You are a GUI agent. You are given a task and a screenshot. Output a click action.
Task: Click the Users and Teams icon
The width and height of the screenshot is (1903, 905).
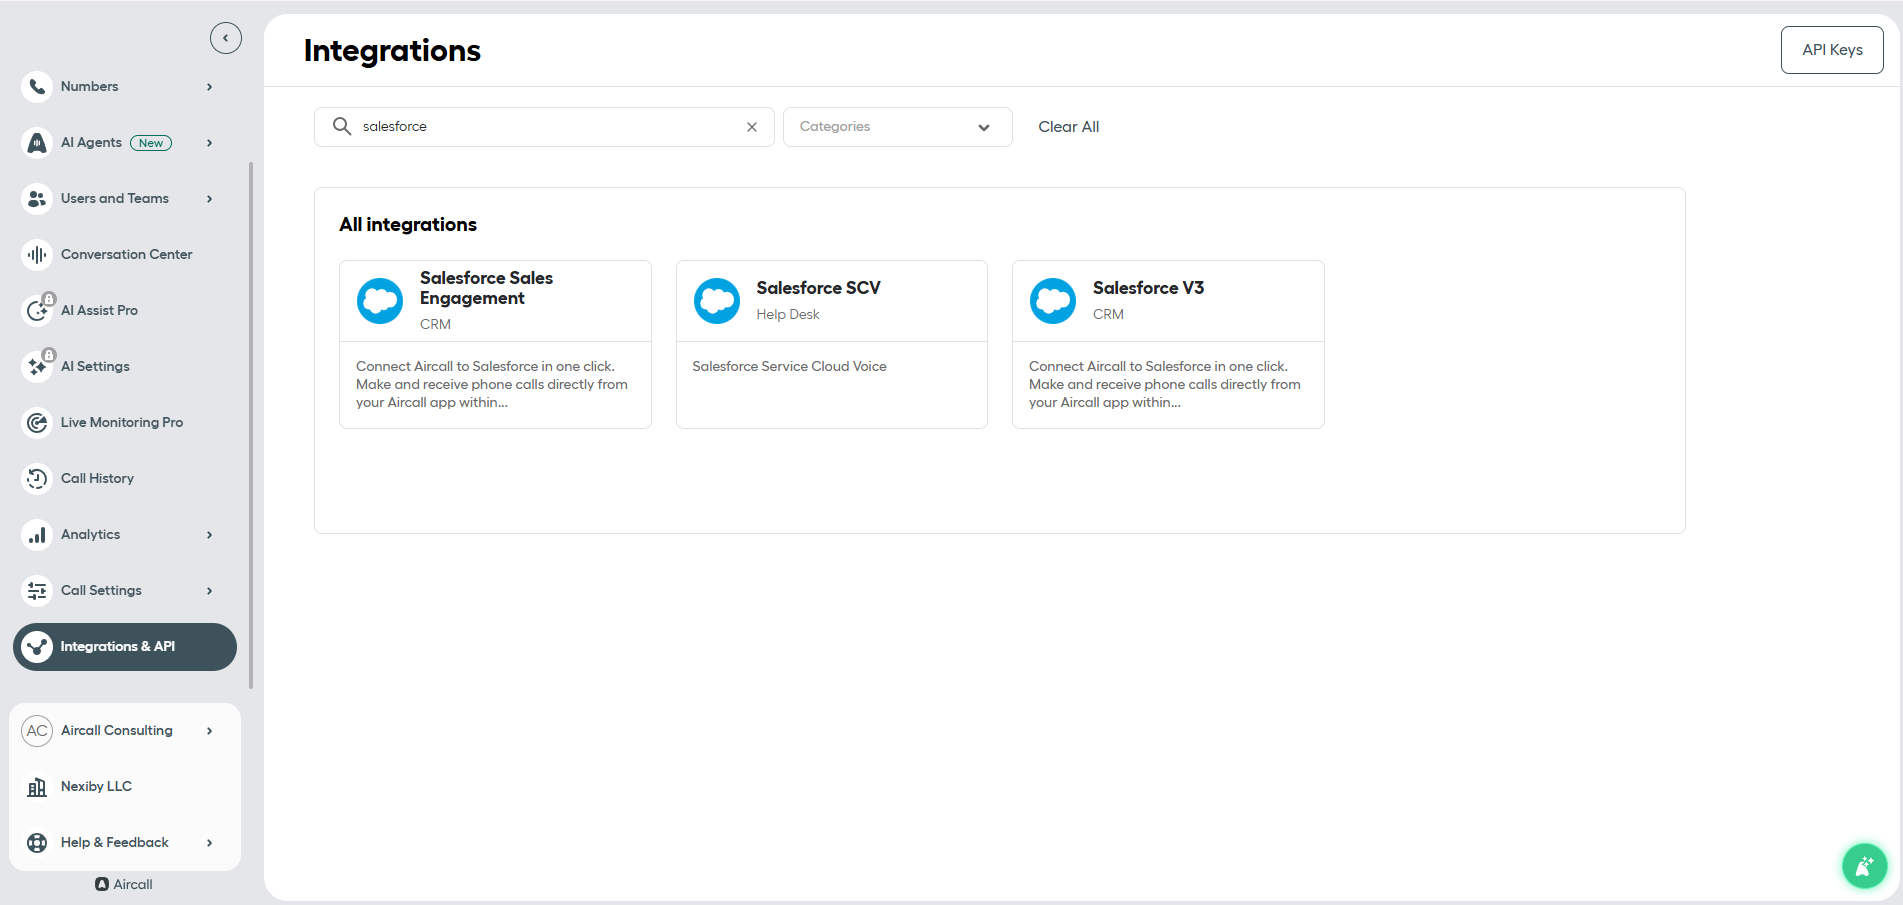37,199
